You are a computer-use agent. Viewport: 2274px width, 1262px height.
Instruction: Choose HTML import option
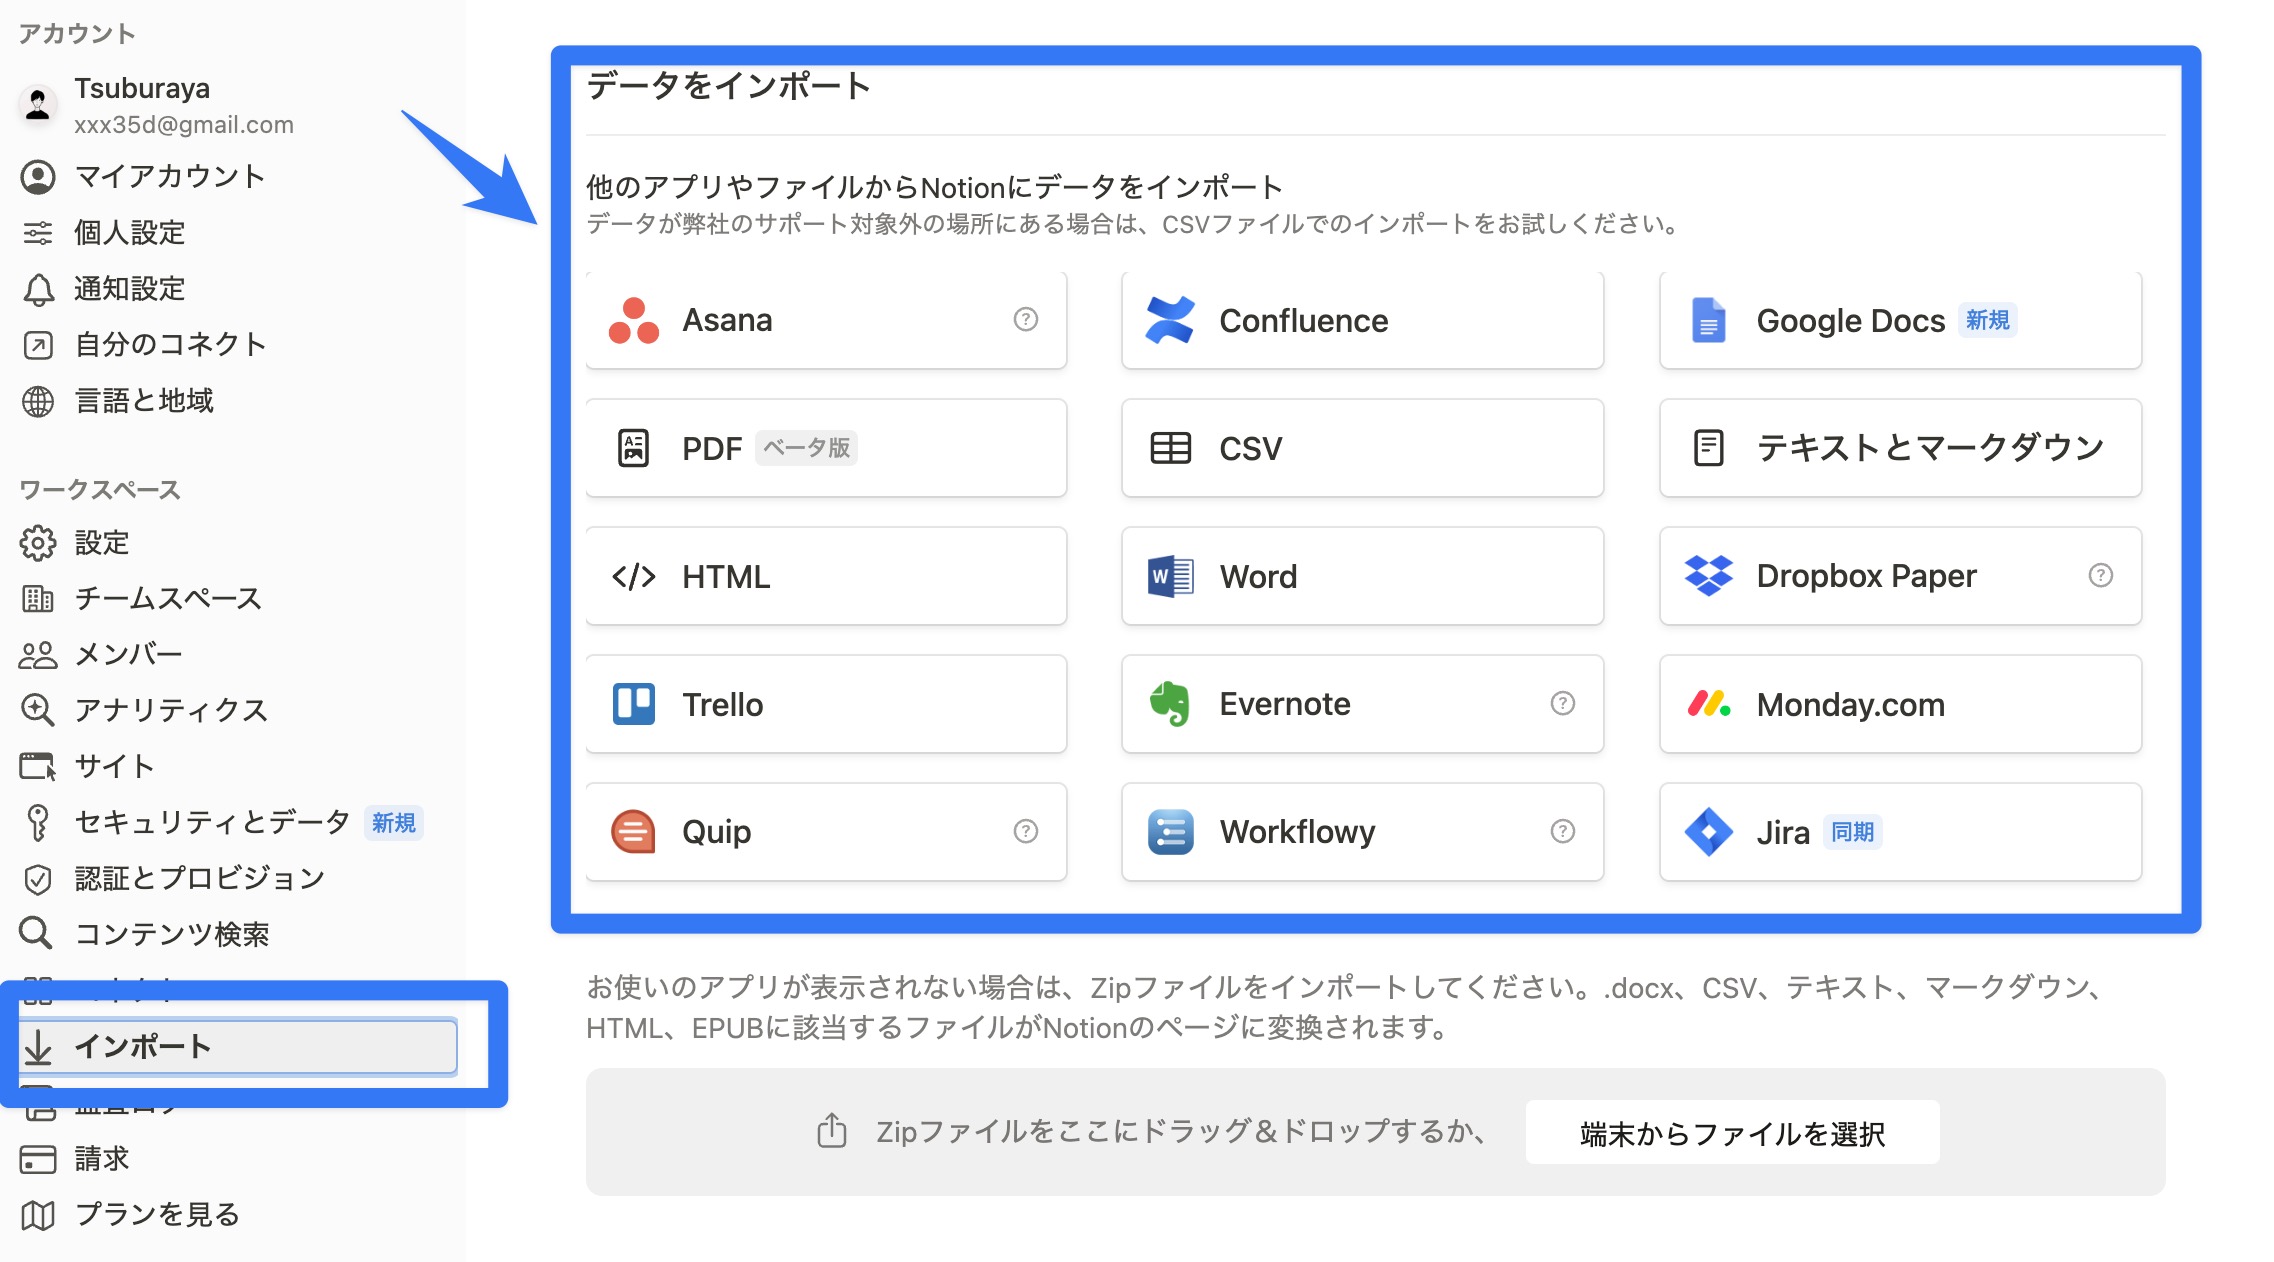pyautogui.click(x=826, y=576)
